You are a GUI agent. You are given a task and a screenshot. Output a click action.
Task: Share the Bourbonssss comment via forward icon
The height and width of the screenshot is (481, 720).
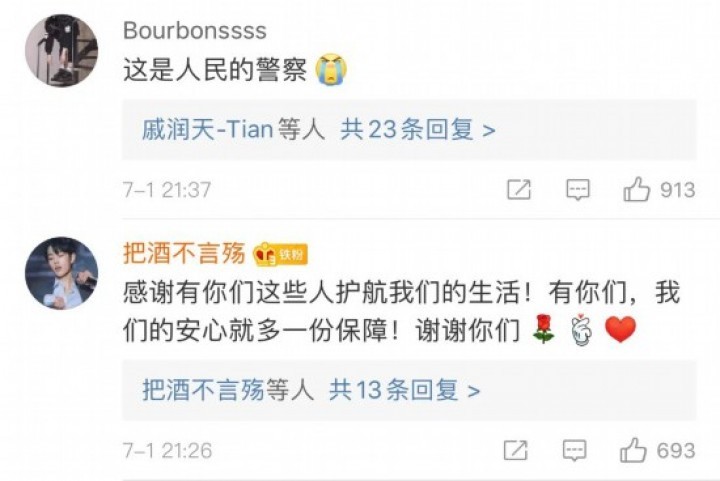coord(519,190)
